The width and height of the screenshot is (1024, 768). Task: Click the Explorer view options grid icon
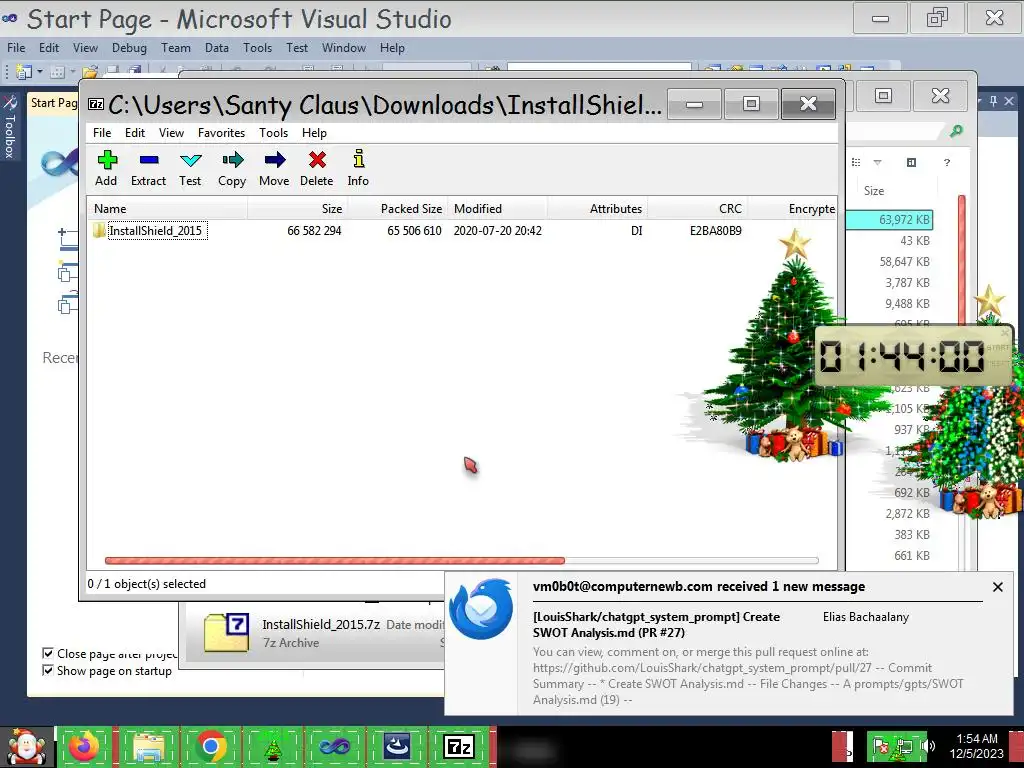856,162
